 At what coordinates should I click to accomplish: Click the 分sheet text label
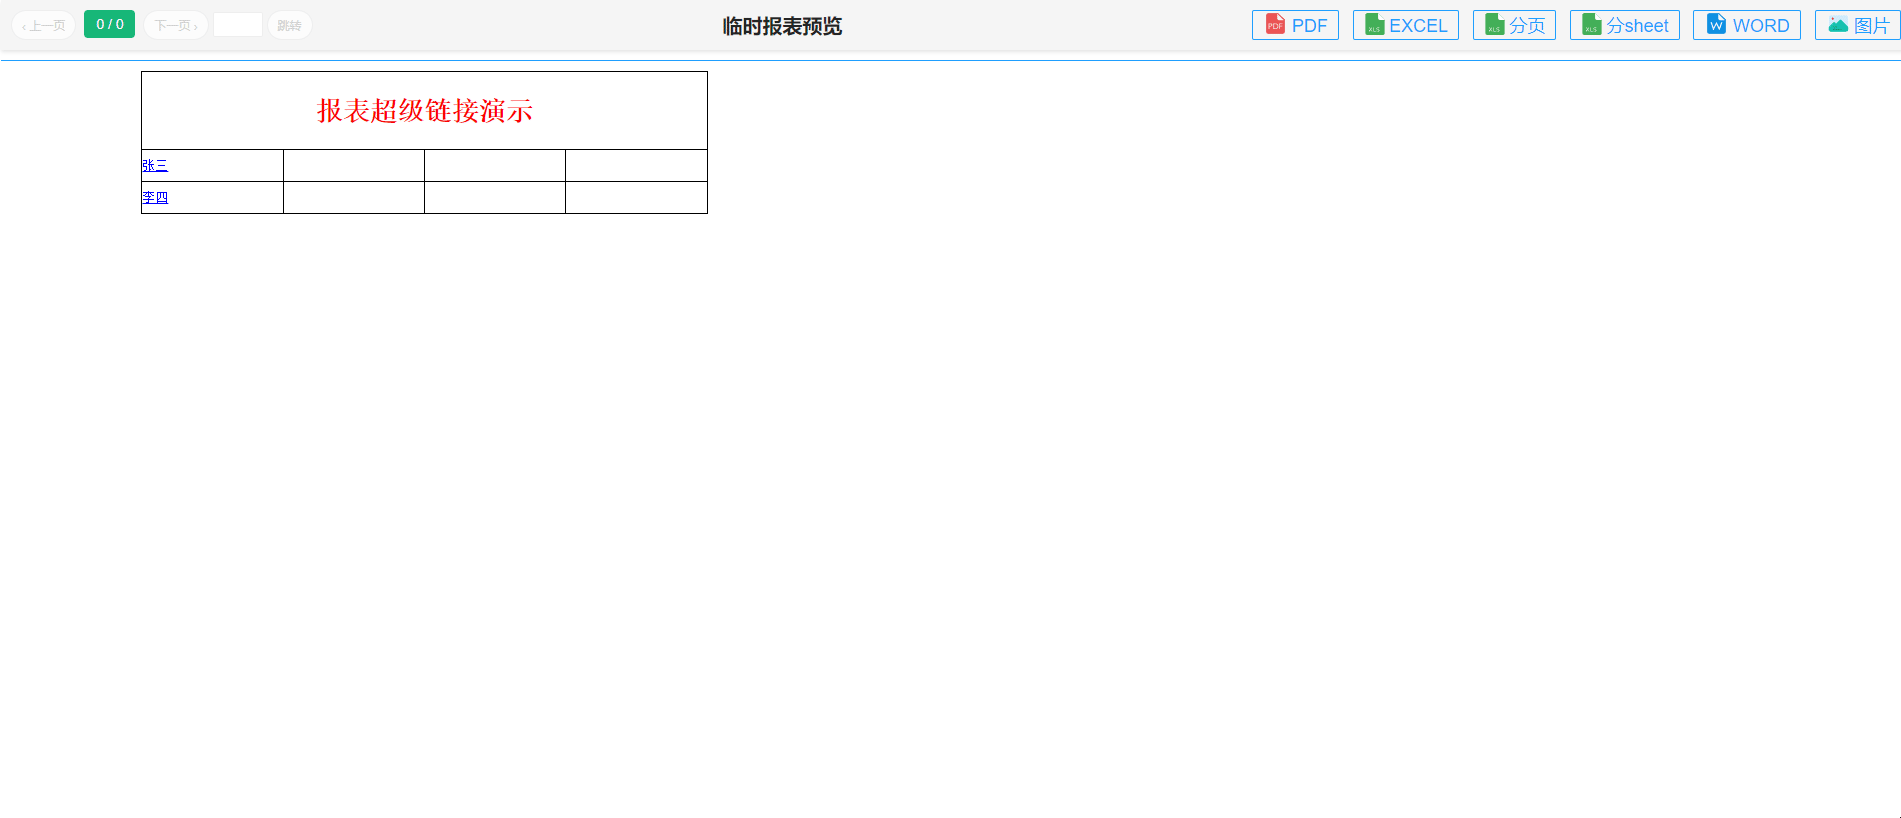click(1637, 26)
